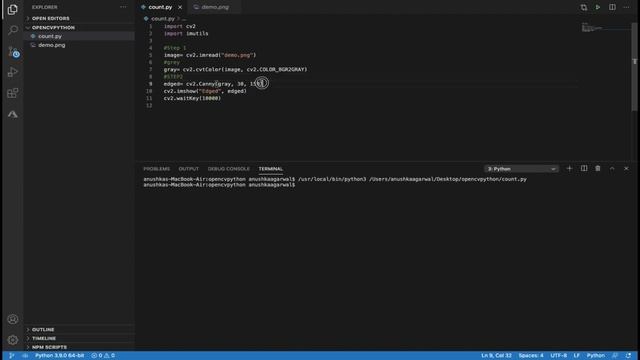Click line 11 cv2.waitKey statement
Screen dimensions: 640x360
[x=192, y=98]
